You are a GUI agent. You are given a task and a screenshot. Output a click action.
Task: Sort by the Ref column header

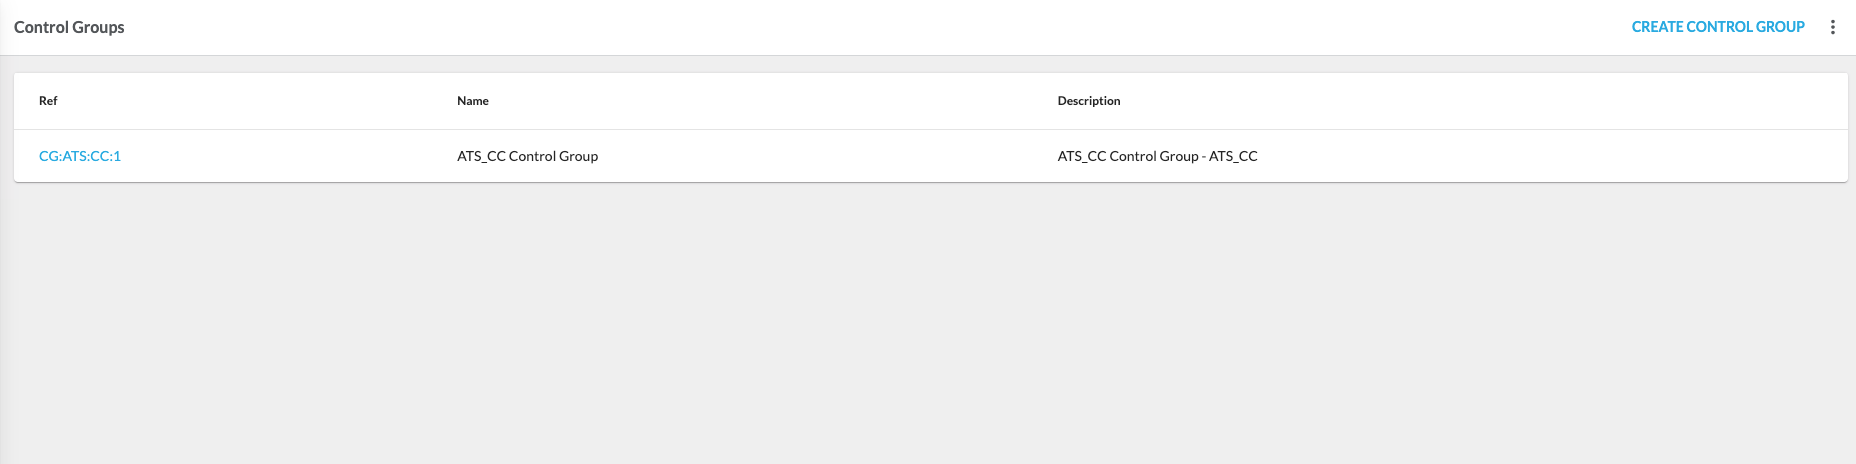48,101
